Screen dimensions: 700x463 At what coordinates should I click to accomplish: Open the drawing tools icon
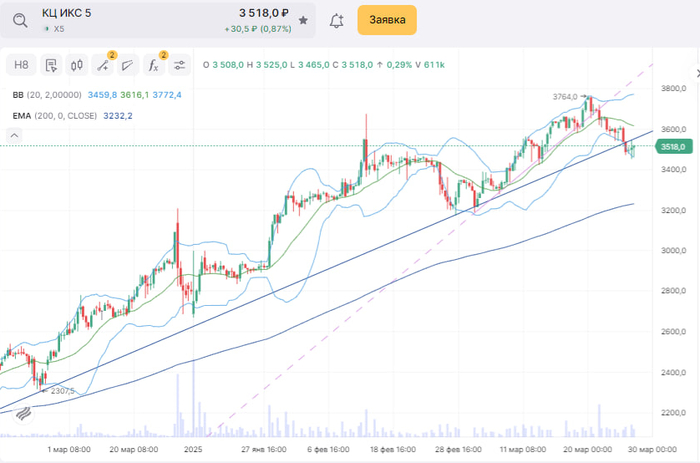(102, 66)
